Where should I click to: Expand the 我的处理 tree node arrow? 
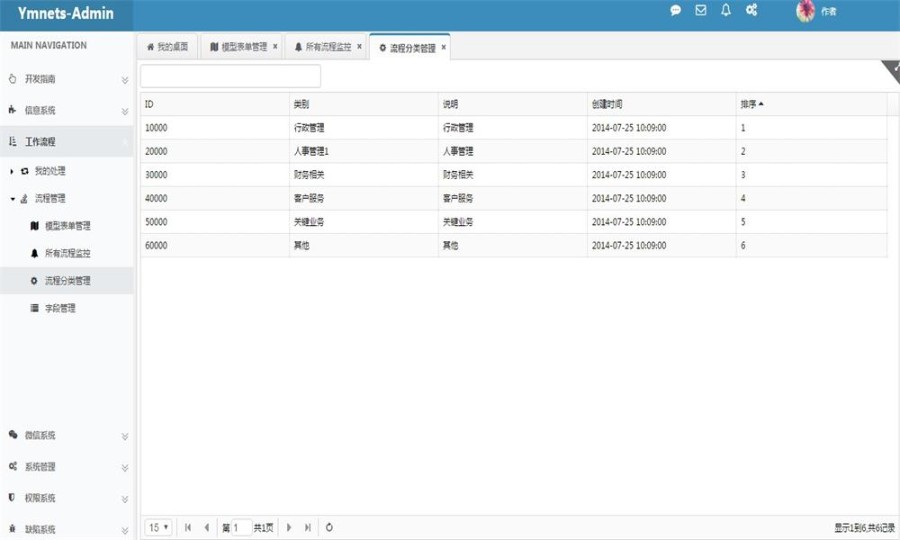click(x=12, y=172)
